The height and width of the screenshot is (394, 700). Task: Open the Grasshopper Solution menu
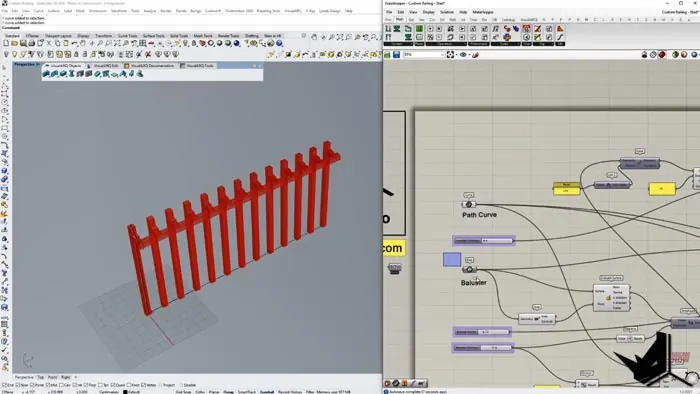tap(447, 12)
